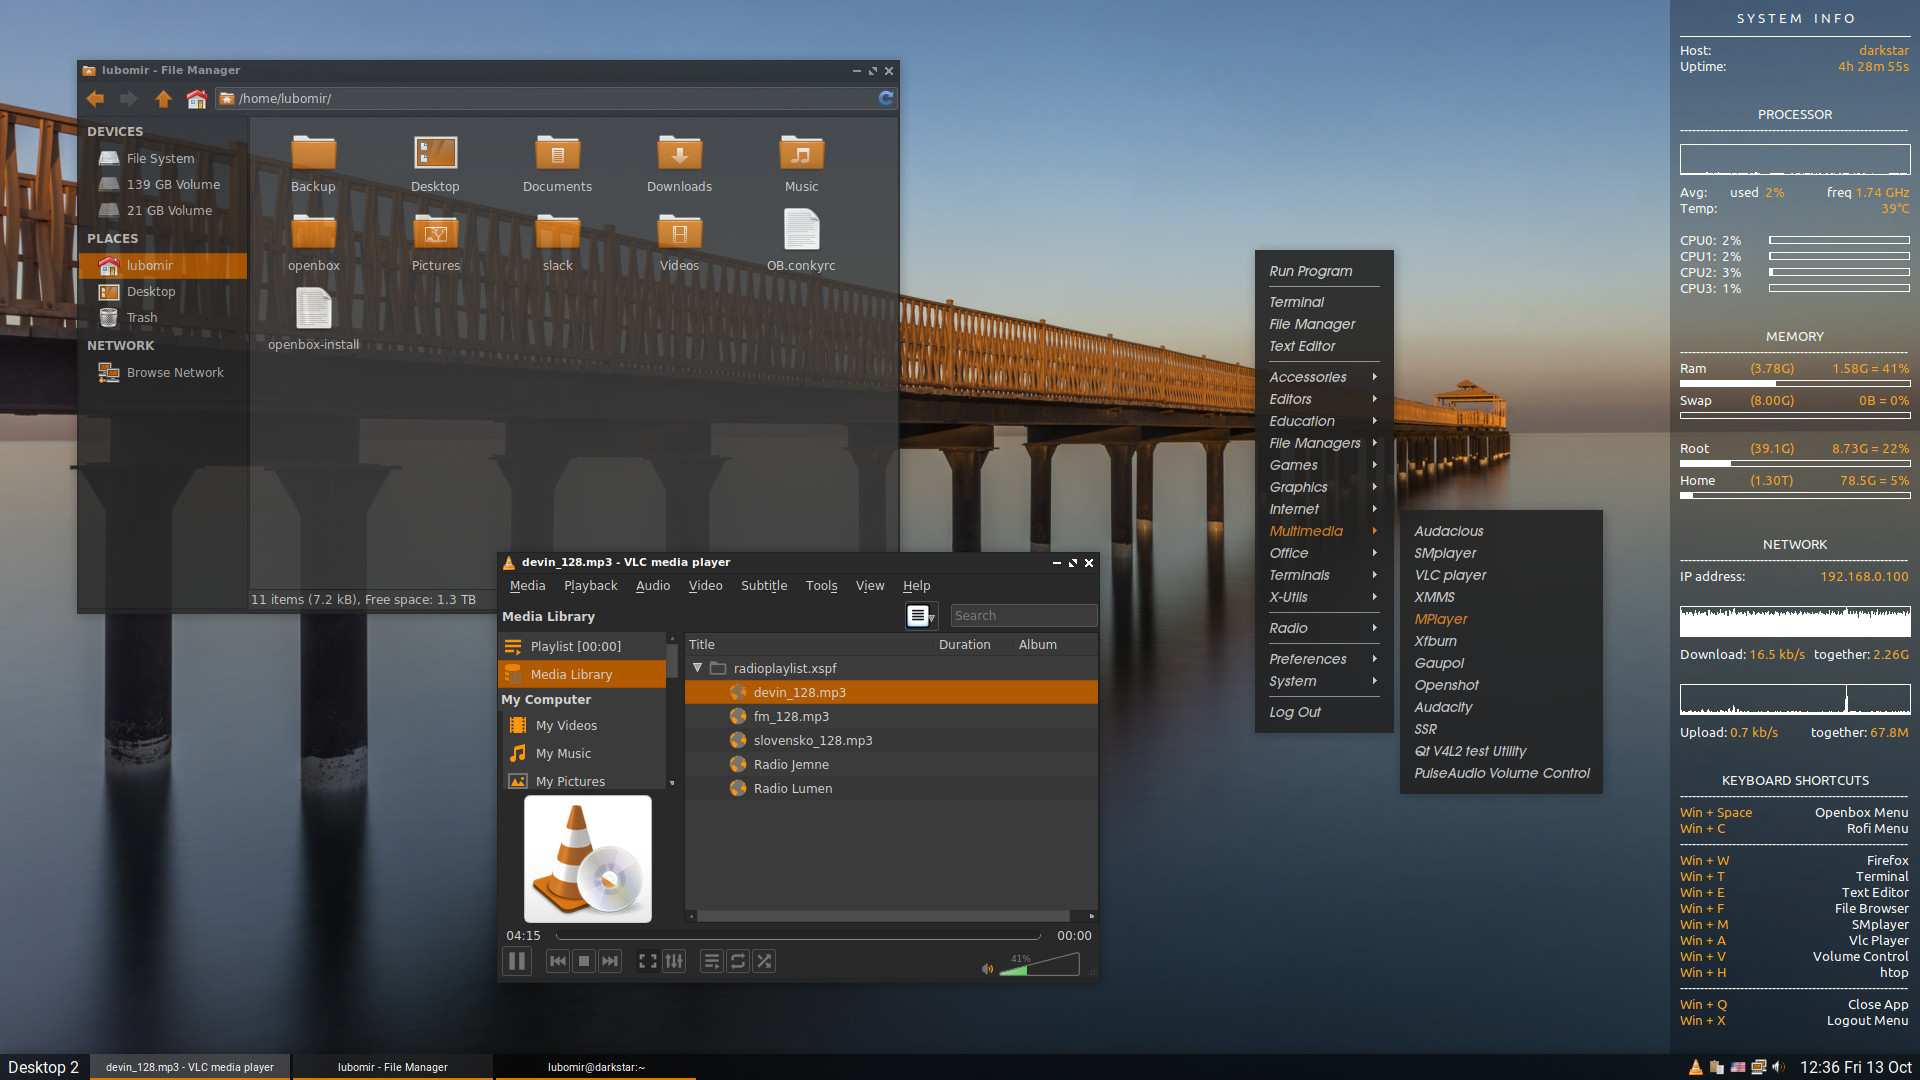Toggle the playlist view button in VLC
Viewport: 1920px width, 1080px height.
[x=712, y=961]
